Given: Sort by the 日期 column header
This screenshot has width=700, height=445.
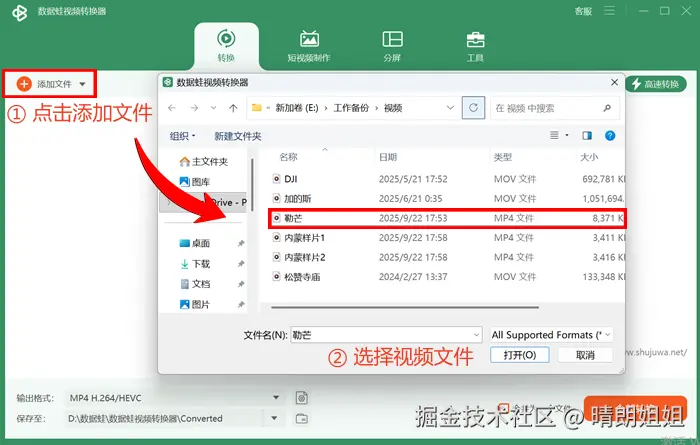Looking at the screenshot, I should pos(388,157).
